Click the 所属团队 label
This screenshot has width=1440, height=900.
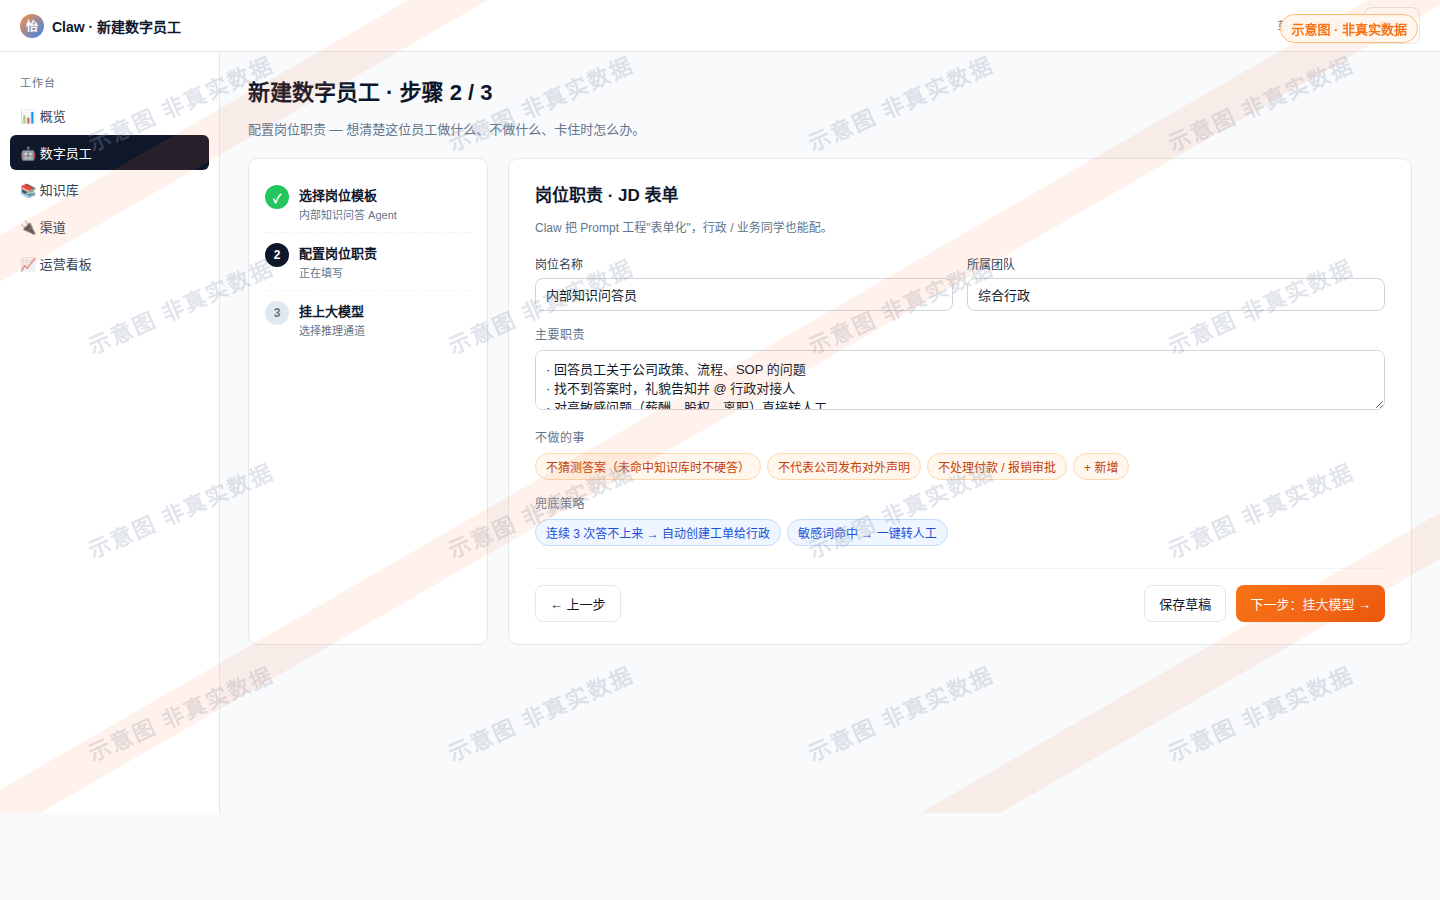tap(991, 264)
